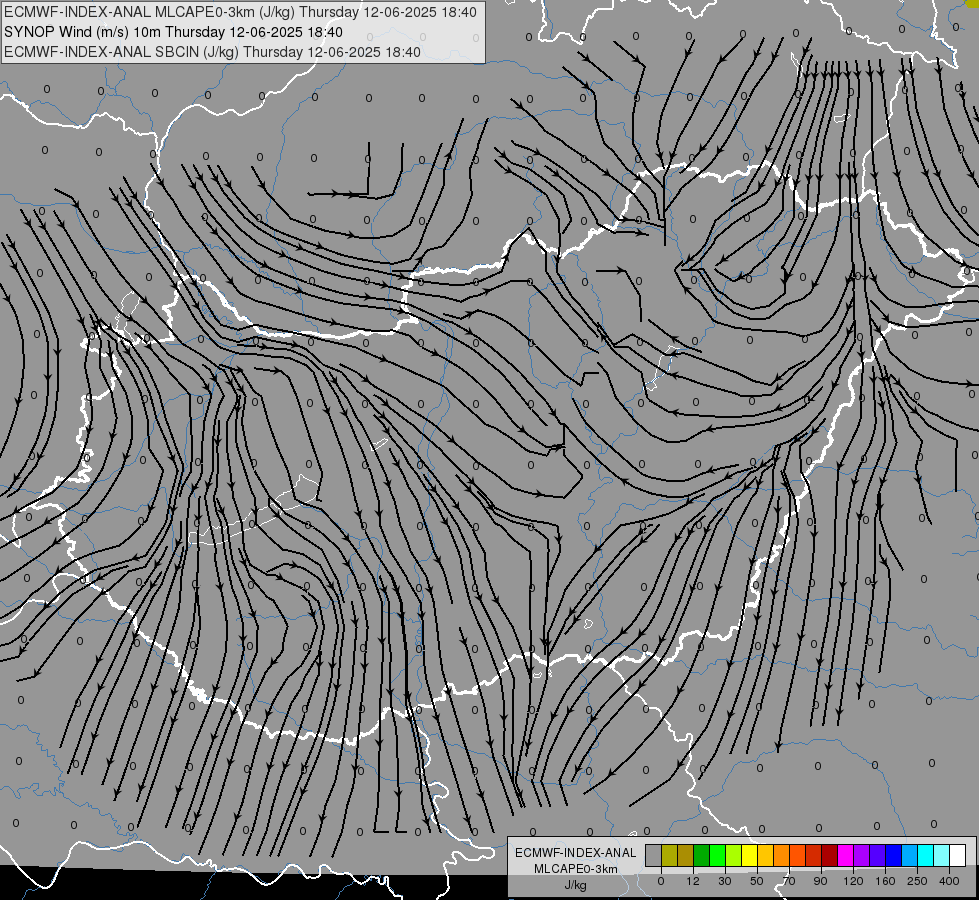This screenshot has height=900, width=979.
Task: Click the legend scale value 400
Action: click(949, 881)
